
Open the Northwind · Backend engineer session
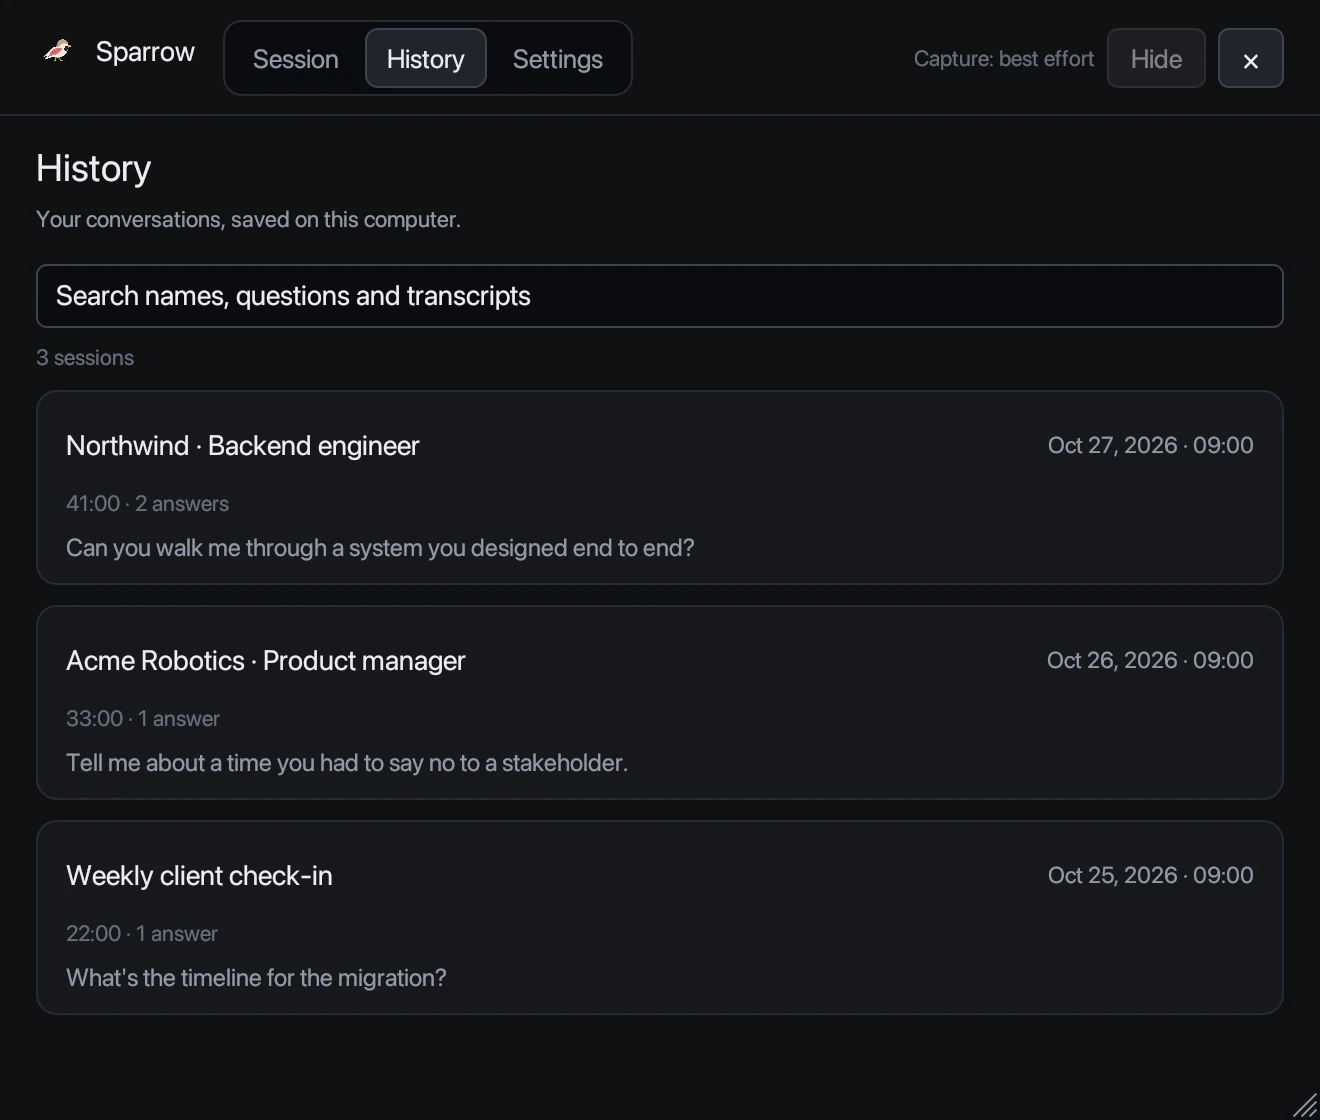pyautogui.click(x=660, y=488)
